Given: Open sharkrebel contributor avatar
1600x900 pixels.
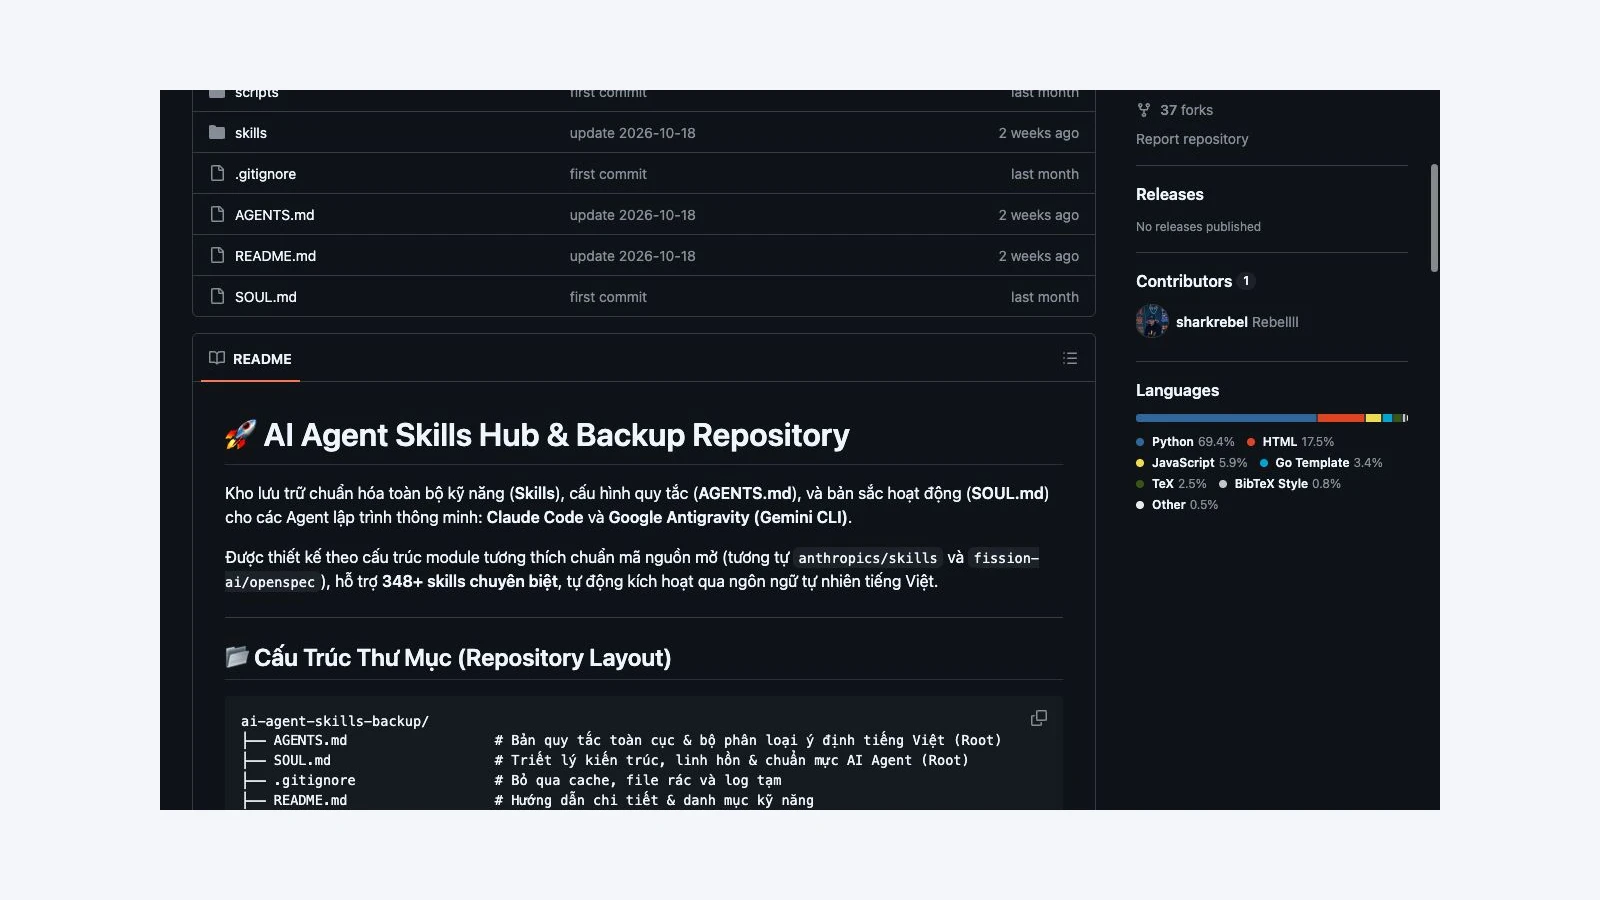Looking at the screenshot, I should (x=1152, y=321).
